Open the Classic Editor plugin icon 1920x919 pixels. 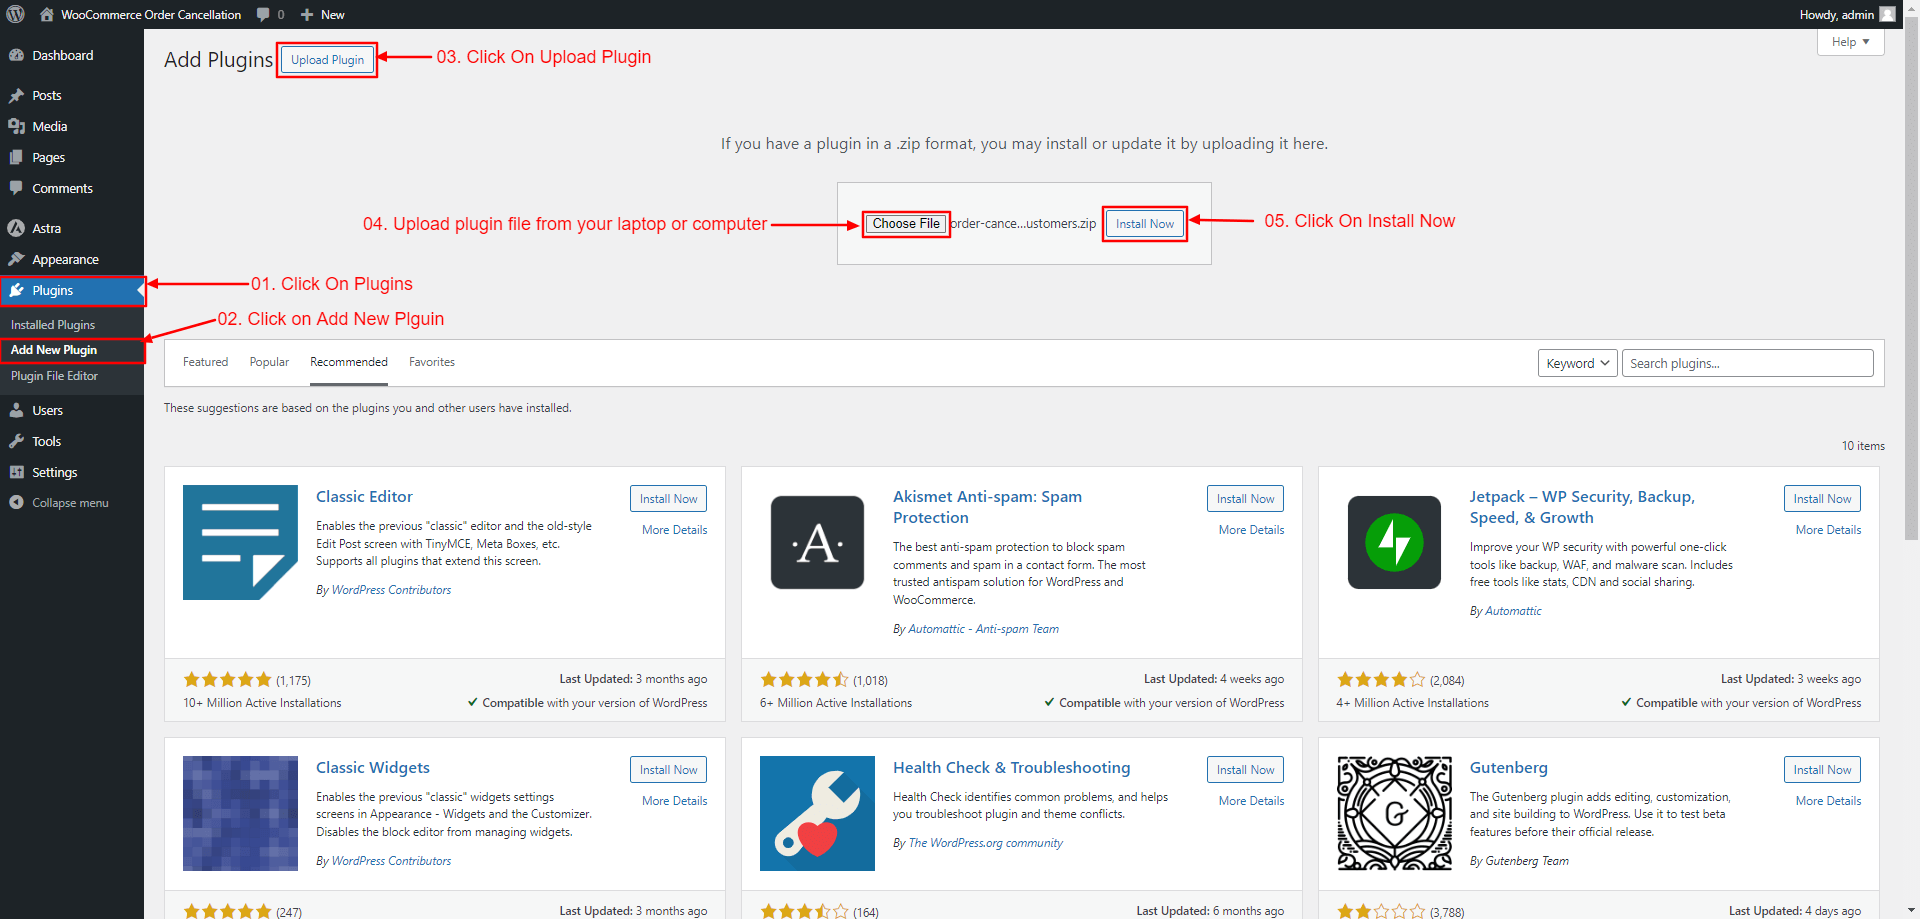coord(240,543)
